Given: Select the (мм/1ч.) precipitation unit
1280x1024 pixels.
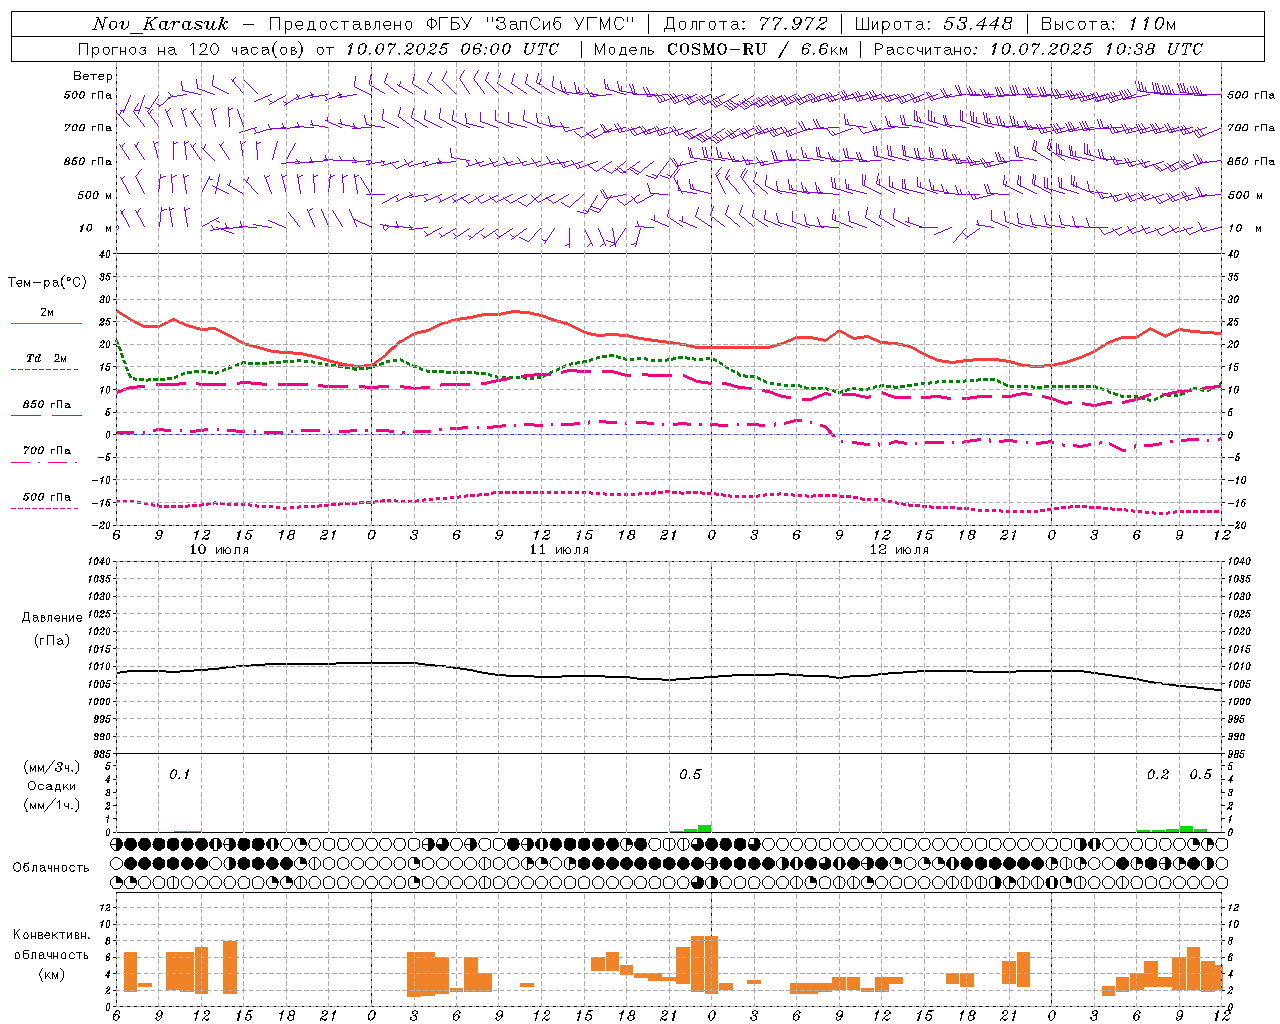Looking at the screenshot, I should click(52, 805).
